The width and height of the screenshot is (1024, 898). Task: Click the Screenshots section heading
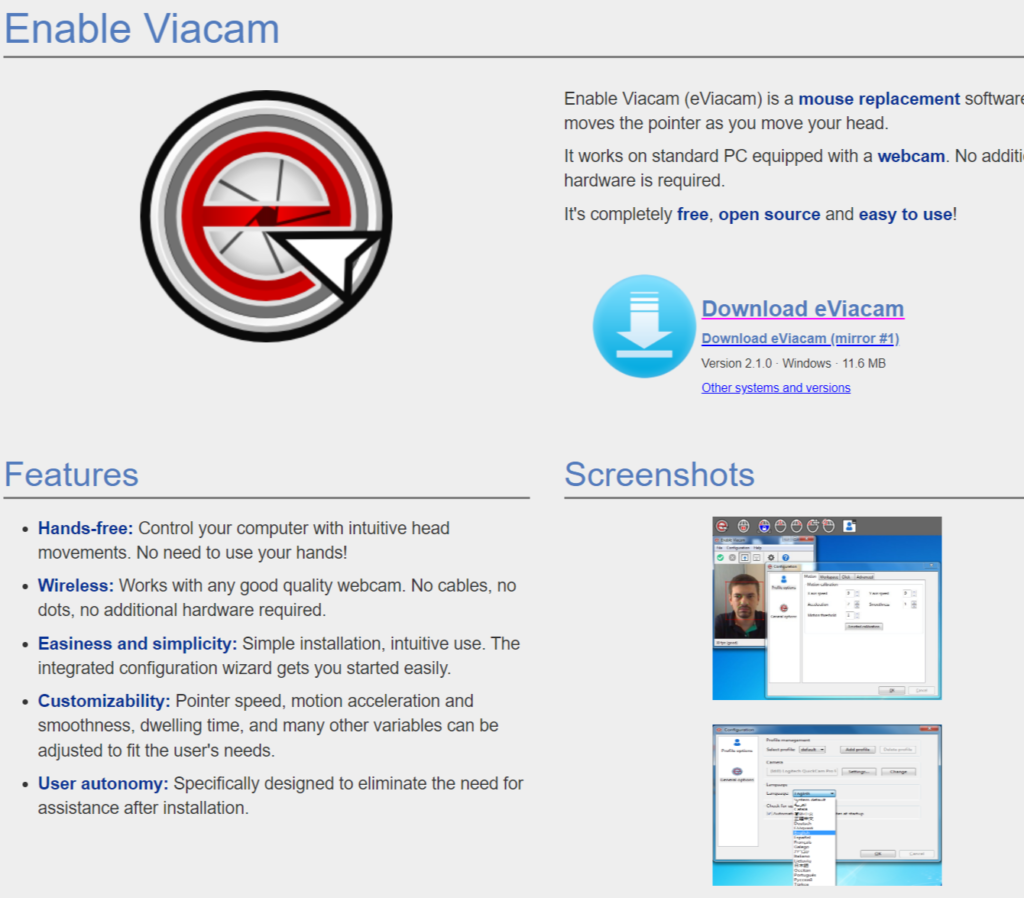point(659,474)
